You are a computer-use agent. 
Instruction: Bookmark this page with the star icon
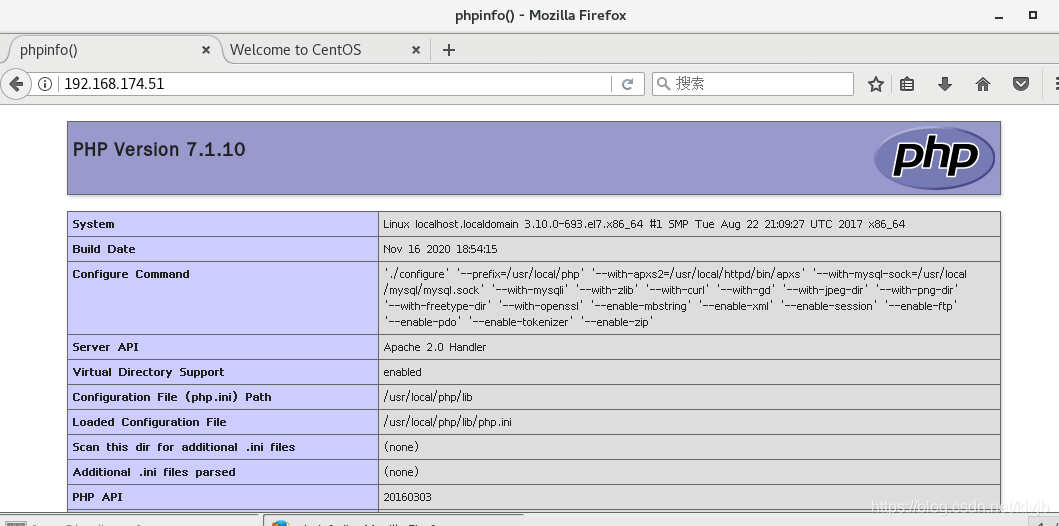coord(876,84)
